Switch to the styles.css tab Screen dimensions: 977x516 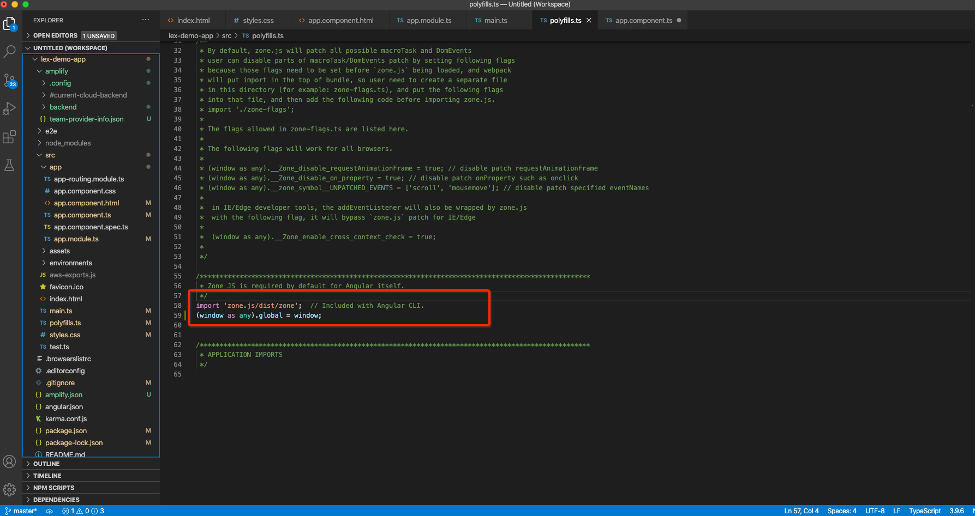(252, 20)
